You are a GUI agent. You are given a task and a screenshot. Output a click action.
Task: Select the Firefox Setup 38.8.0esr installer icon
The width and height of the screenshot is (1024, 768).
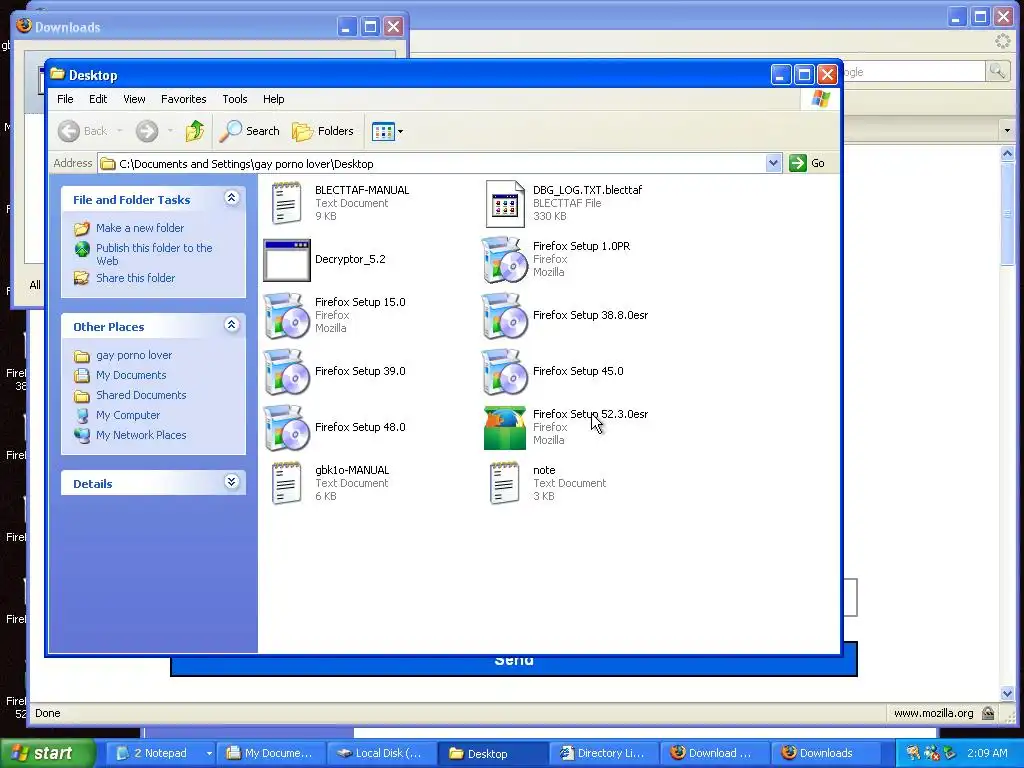[504, 316]
